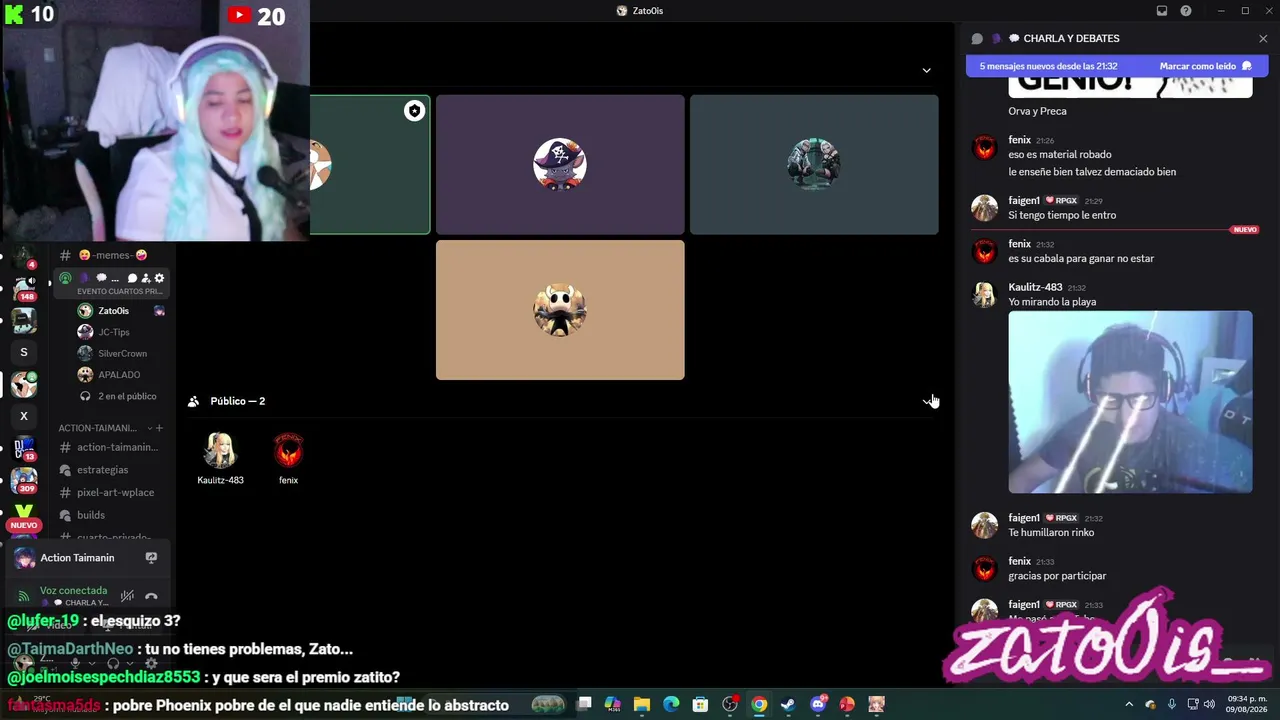This screenshot has height=720, width=1280.
Task: Collapse voice participants with top chevron
Action: [926, 70]
